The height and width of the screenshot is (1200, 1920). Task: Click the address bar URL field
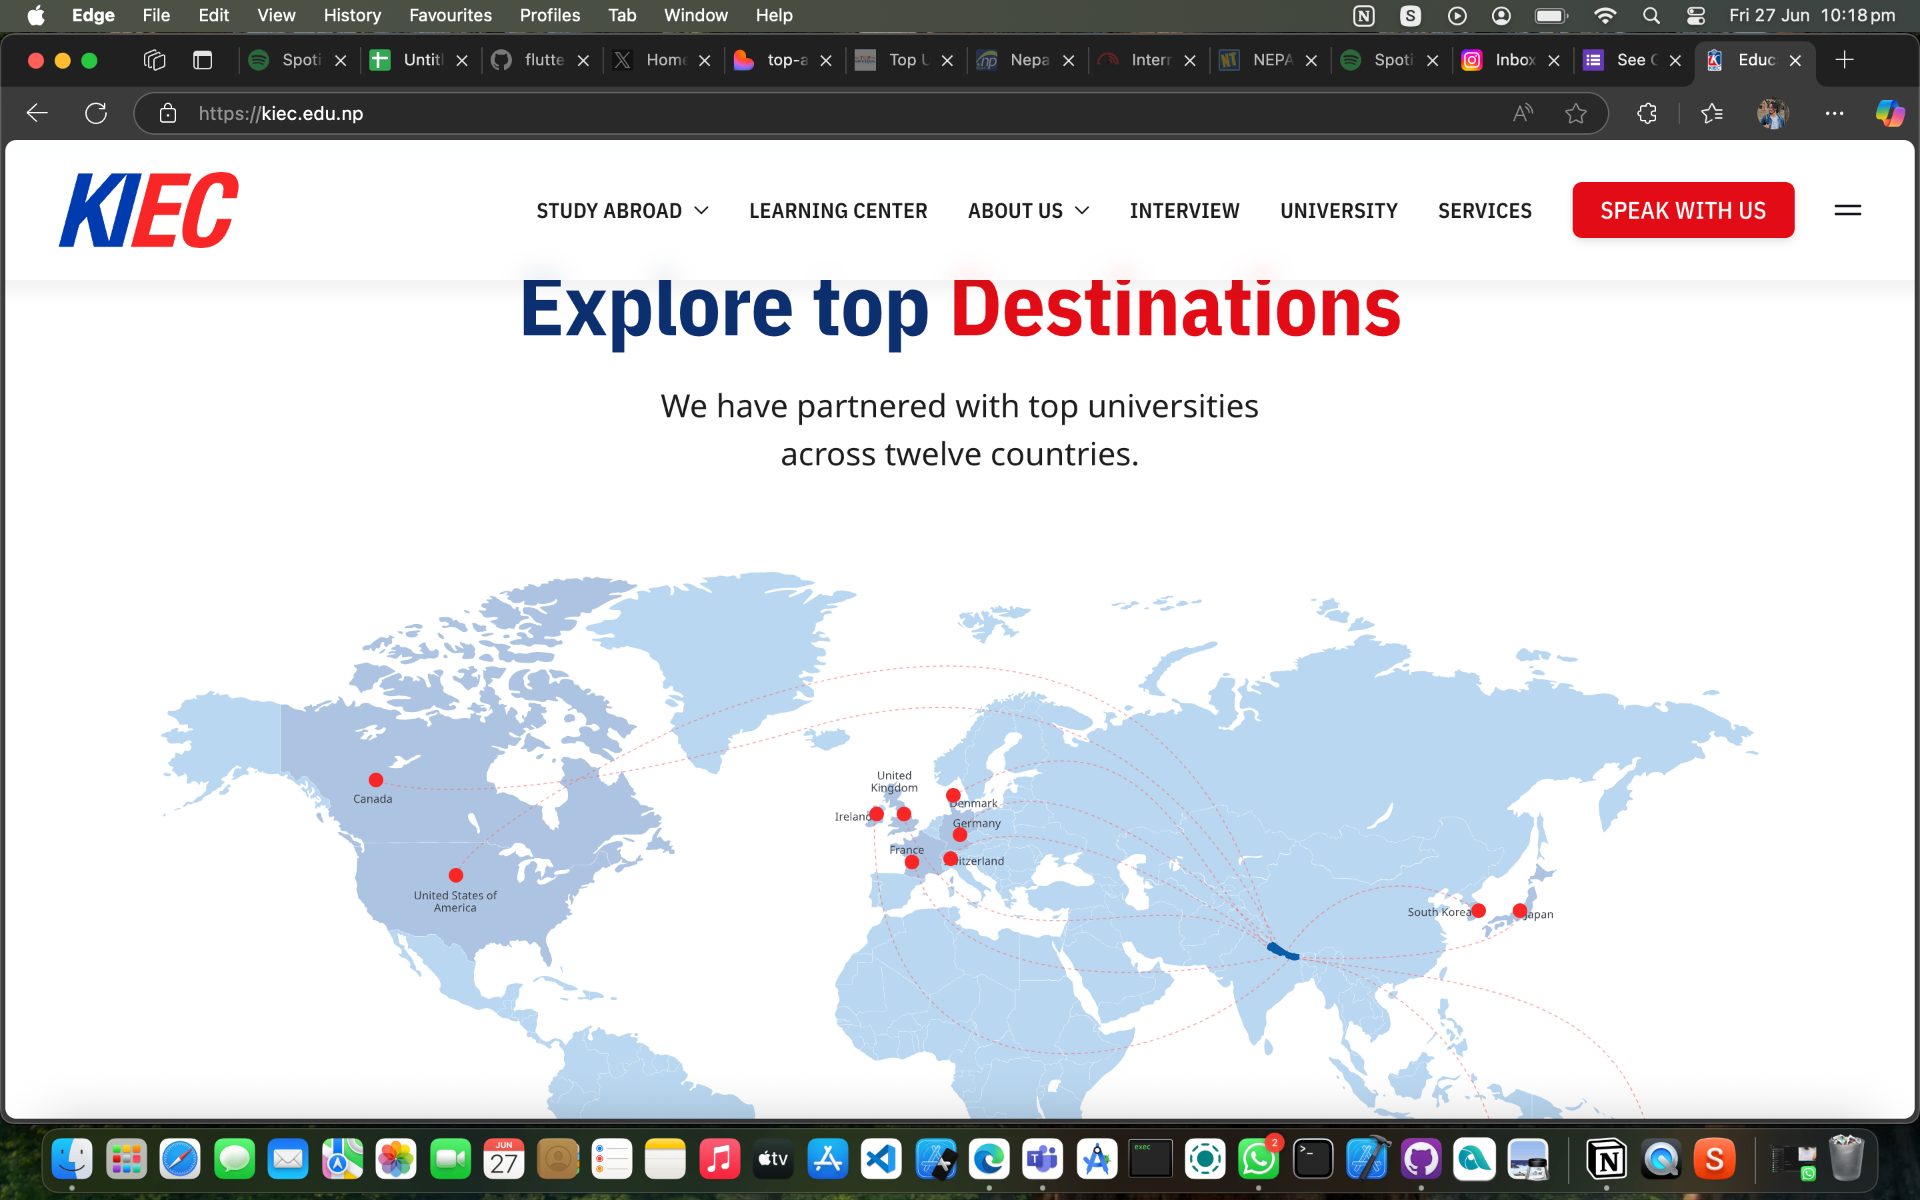pyautogui.click(x=700, y=113)
